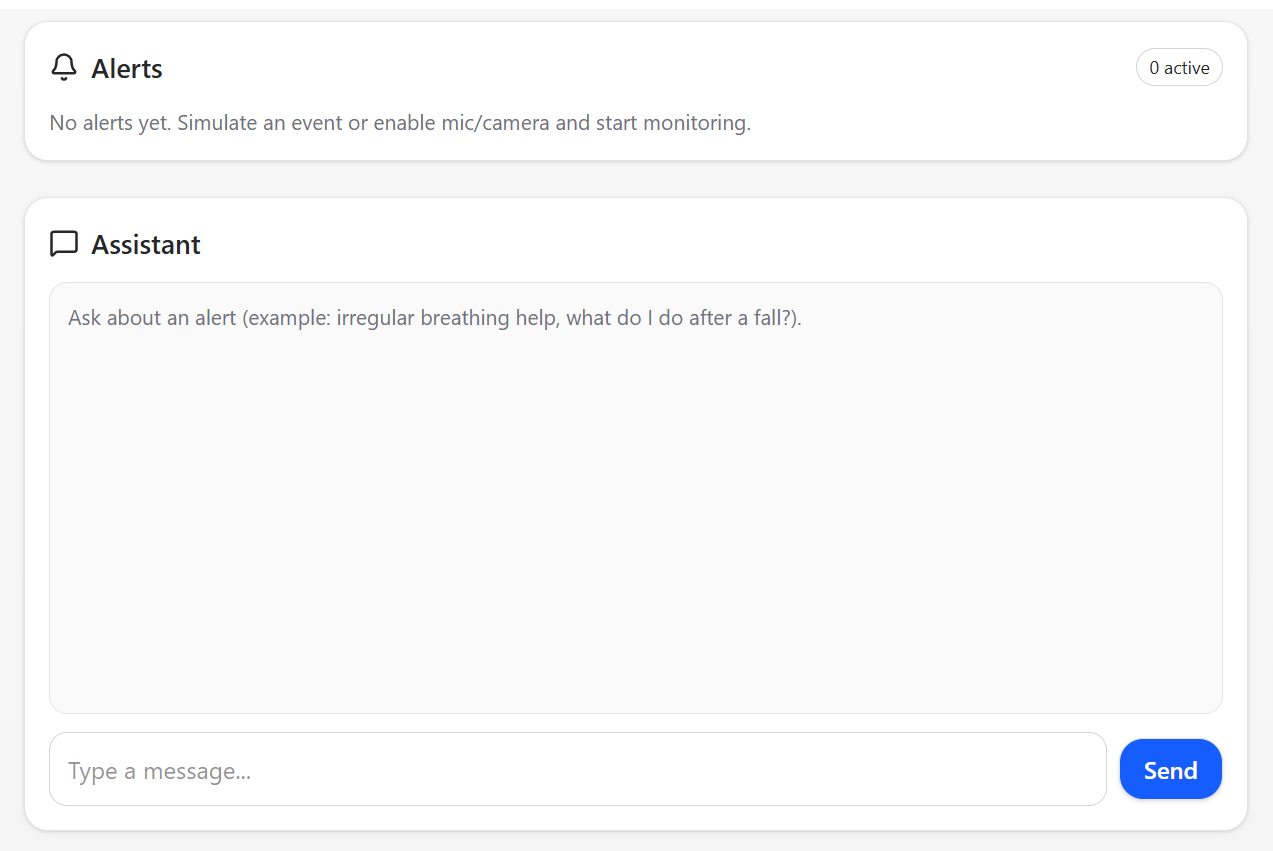The image size is (1273, 851).
Task: Click the Alerts heading text
Action: (x=127, y=69)
